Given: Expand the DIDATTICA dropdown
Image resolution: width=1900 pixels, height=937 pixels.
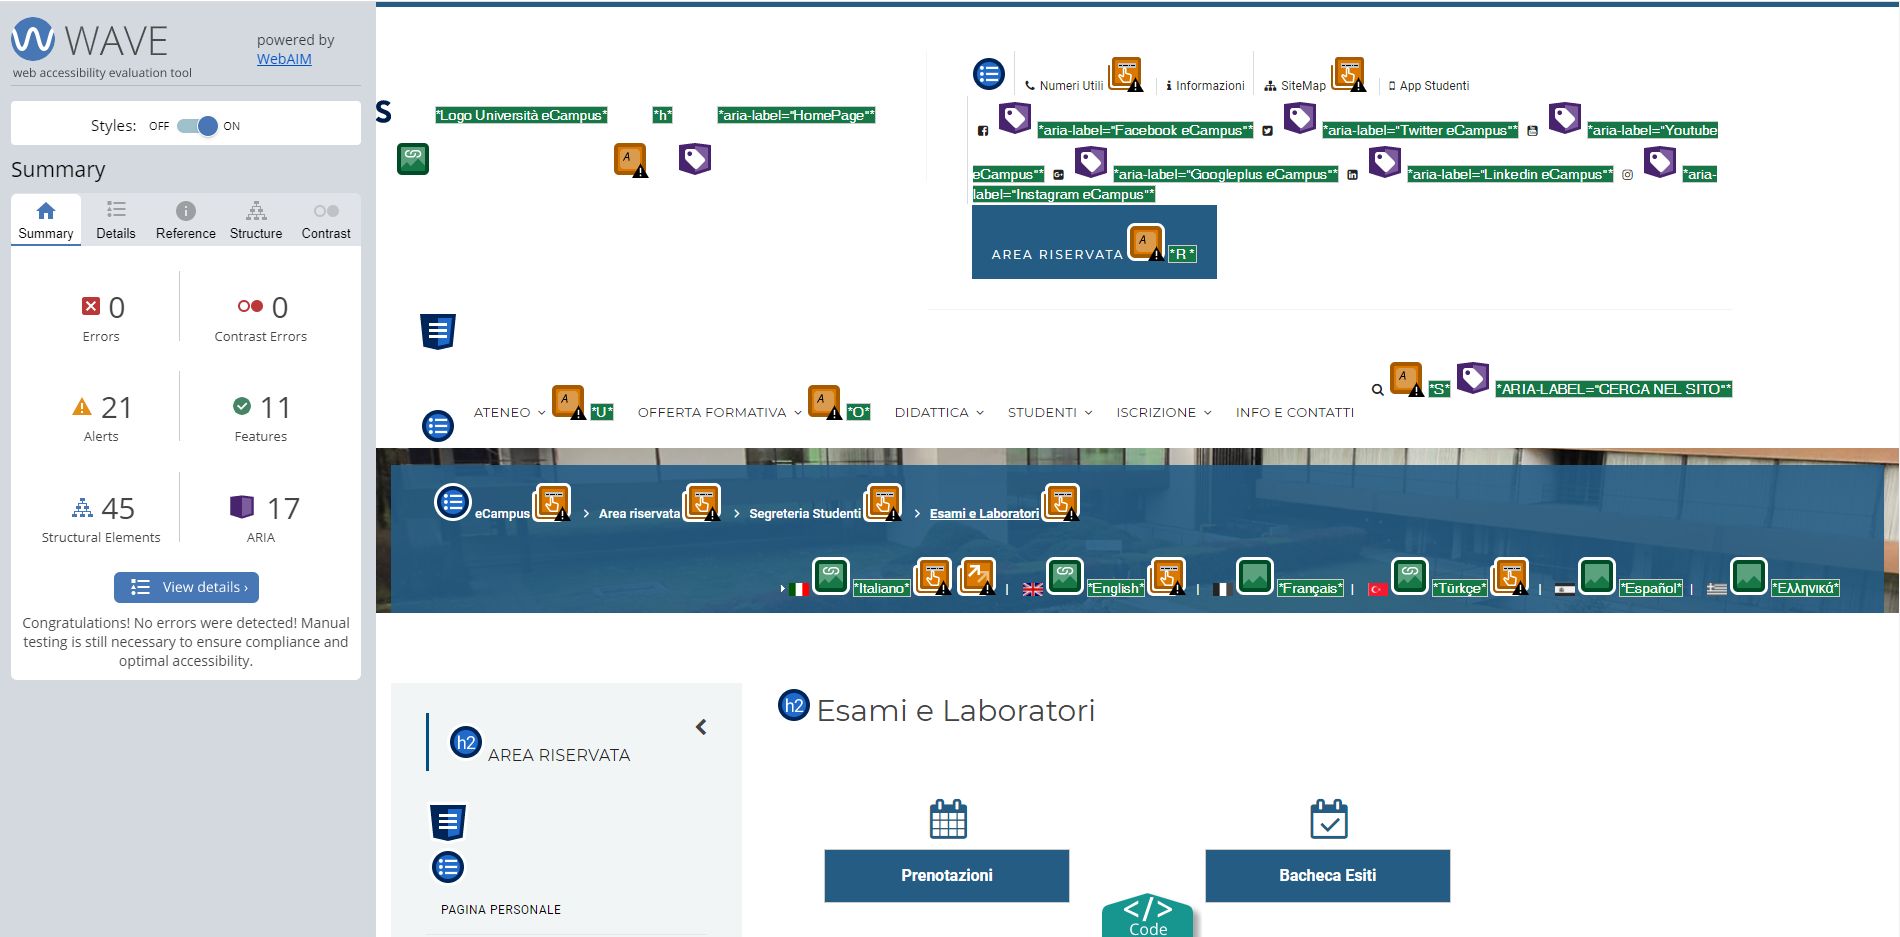Looking at the screenshot, I should [939, 412].
